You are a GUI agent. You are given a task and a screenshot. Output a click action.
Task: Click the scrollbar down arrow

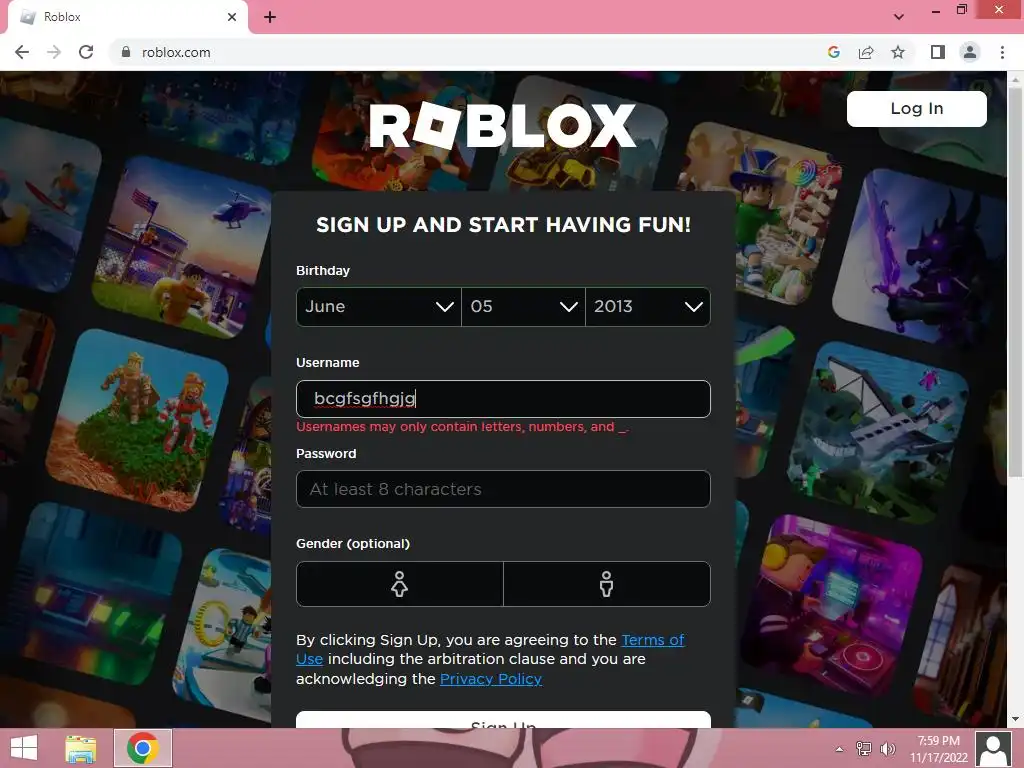[x=1015, y=719]
